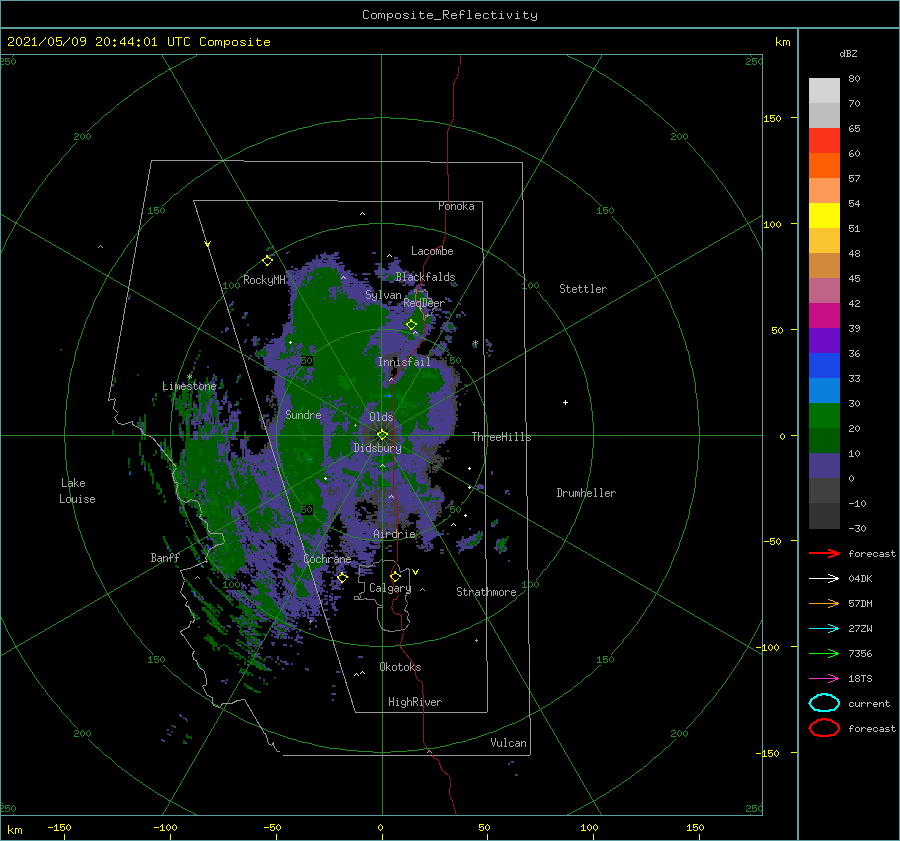Click the Didsbury label
Image resolution: width=900 pixels, height=841 pixels.
[x=377, y=448]
